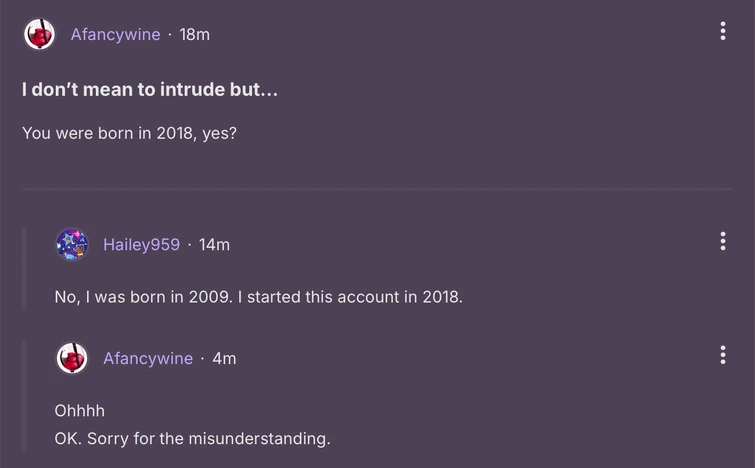Click the "Ohhhh" line in the last reply
This screenshot has height=468, width=755.
point(79,411)
